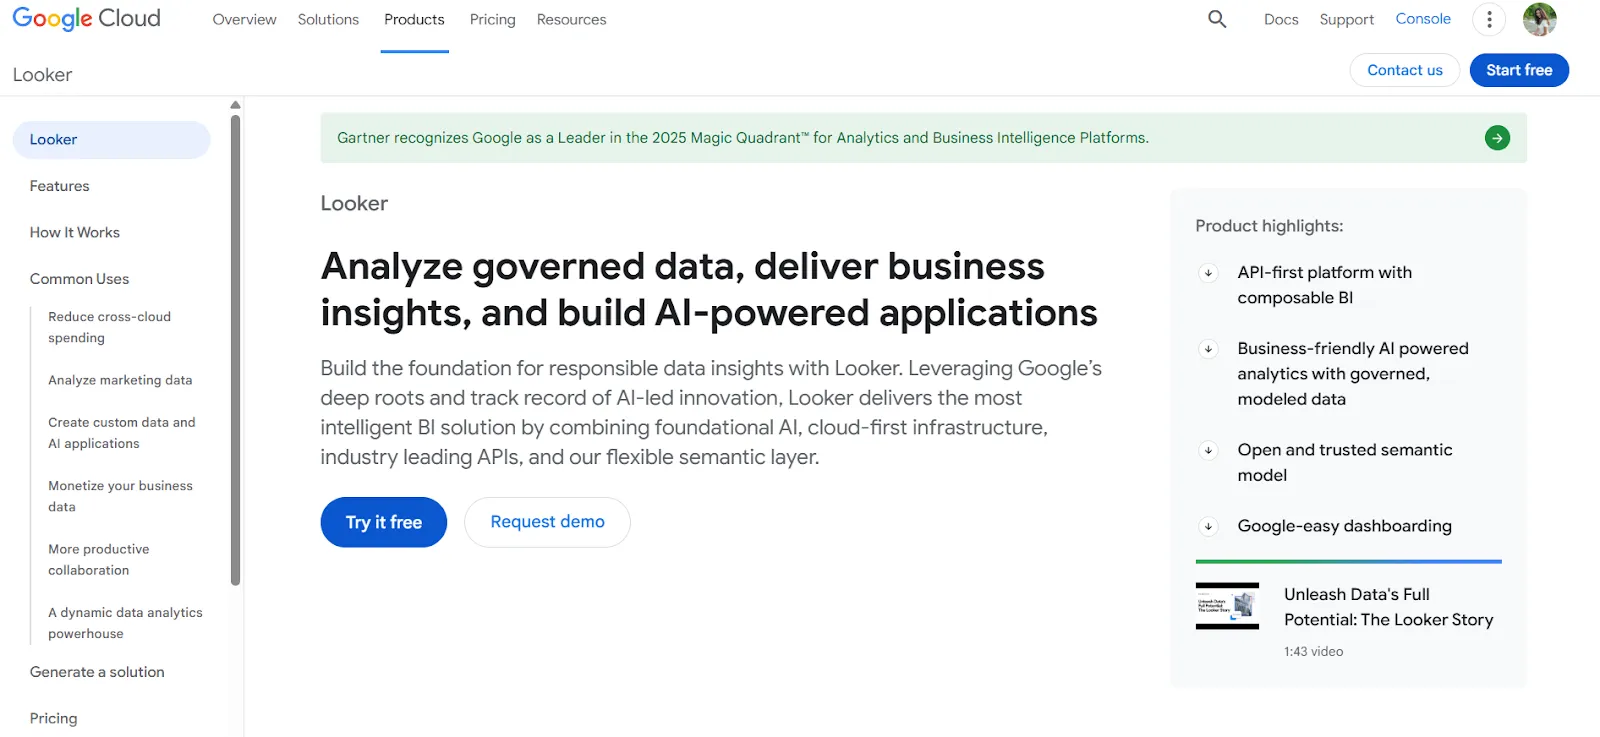Open the three-dot more options menu
The width and height of the screenshot is (1600, 737).
point(1488,19)
